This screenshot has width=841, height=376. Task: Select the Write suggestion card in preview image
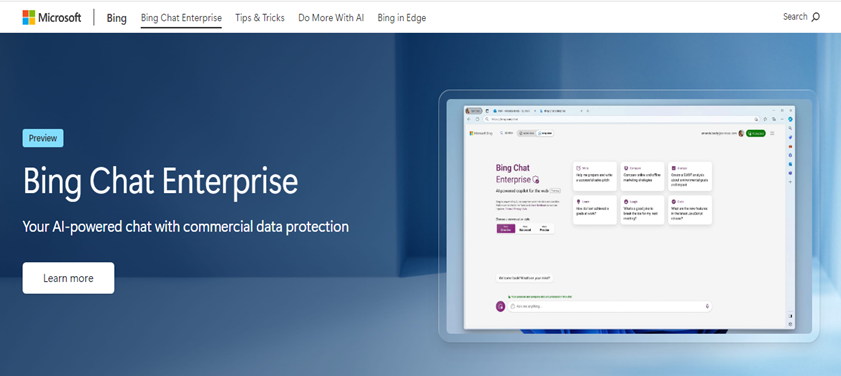point(595,176)
